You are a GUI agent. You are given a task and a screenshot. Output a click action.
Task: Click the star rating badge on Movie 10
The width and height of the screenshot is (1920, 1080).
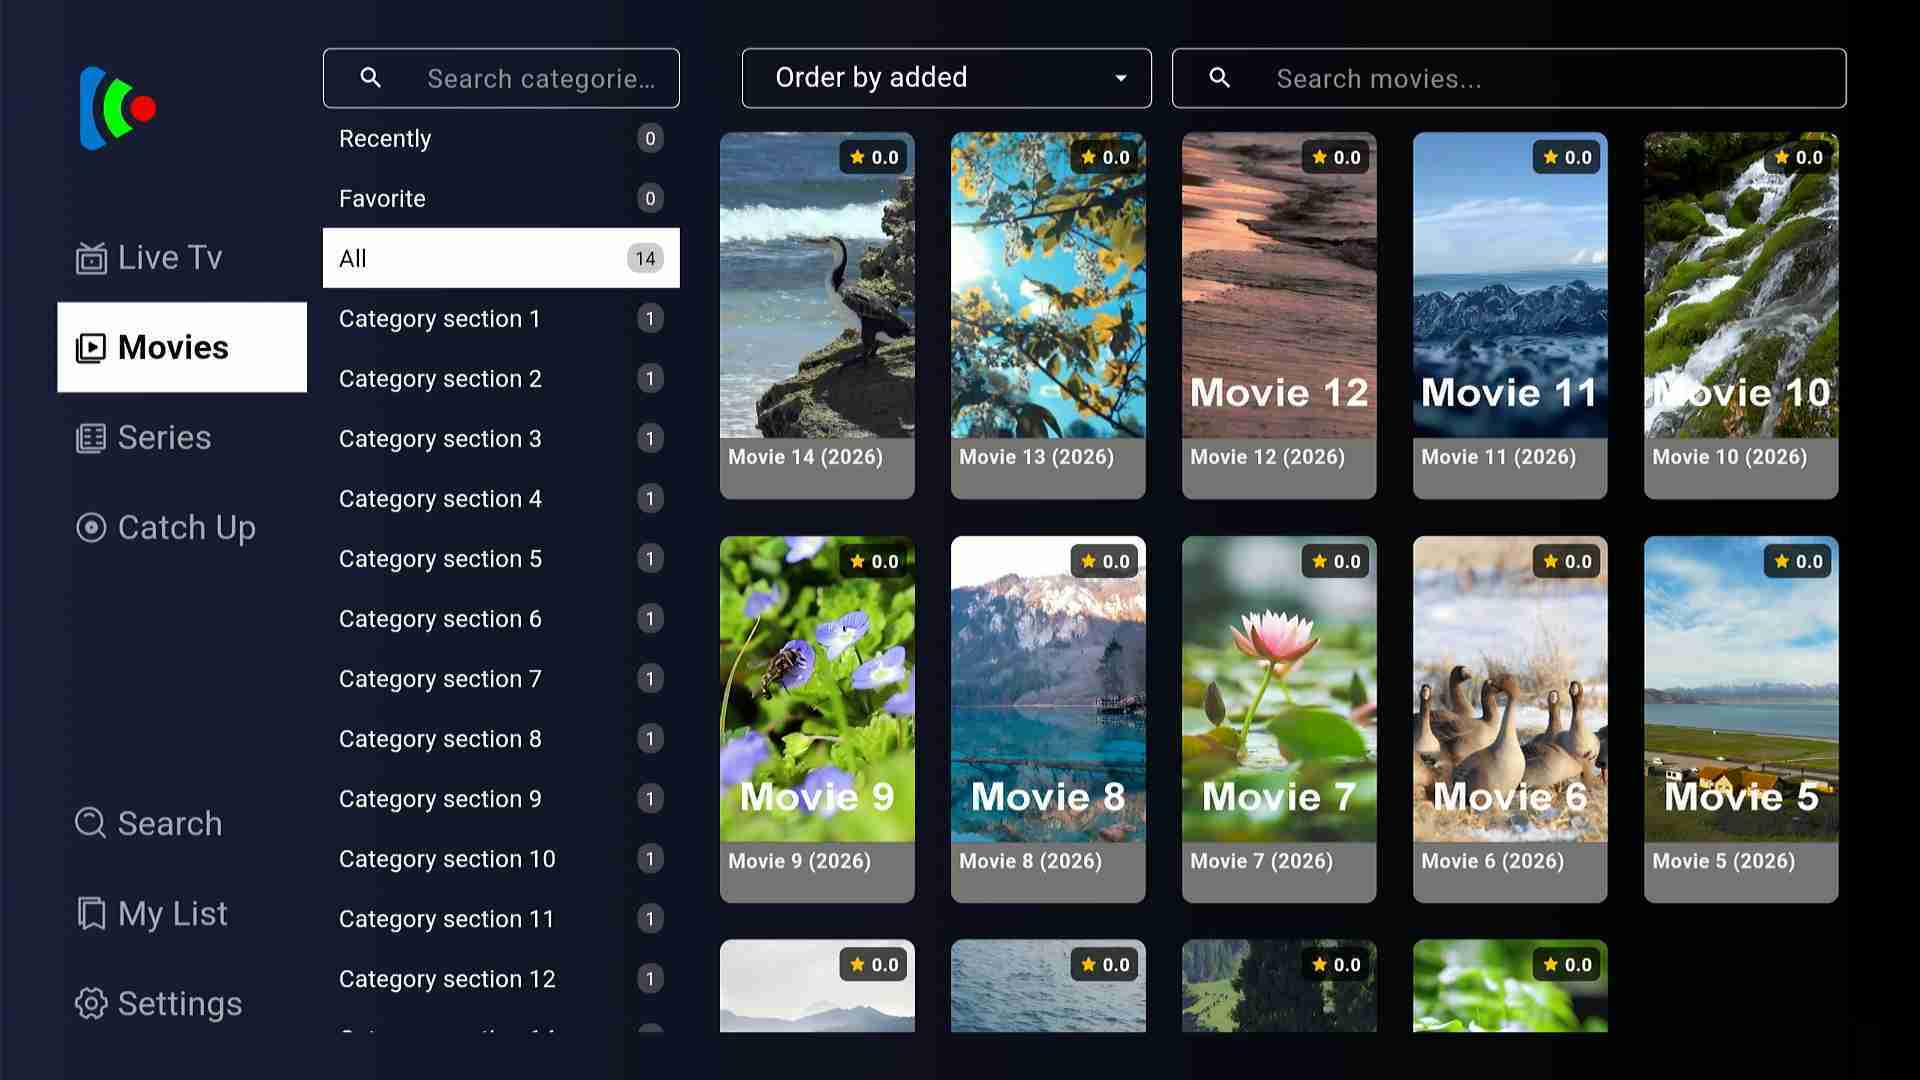tap(1799, 157)
